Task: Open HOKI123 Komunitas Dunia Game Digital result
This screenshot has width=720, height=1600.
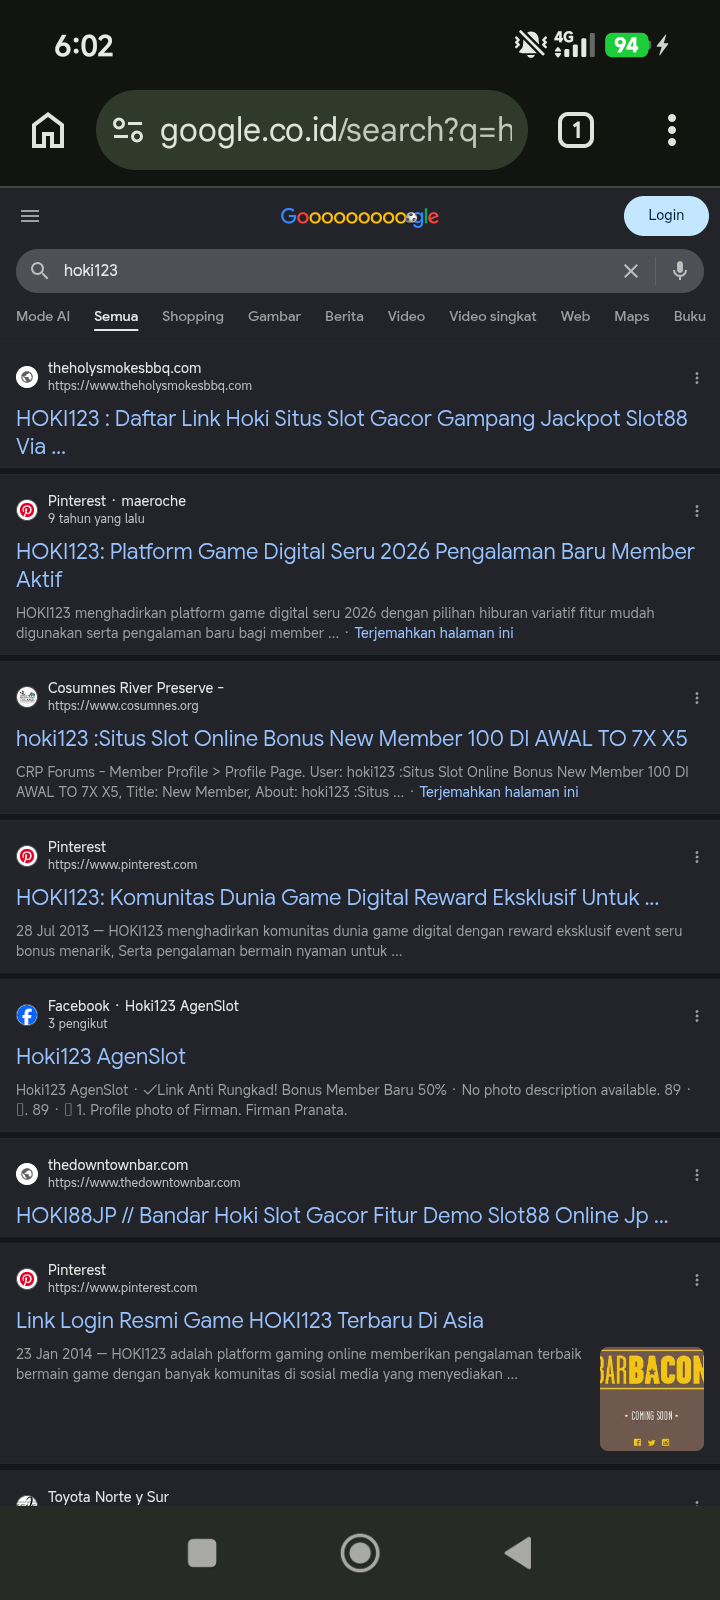Action: point(338,897)
